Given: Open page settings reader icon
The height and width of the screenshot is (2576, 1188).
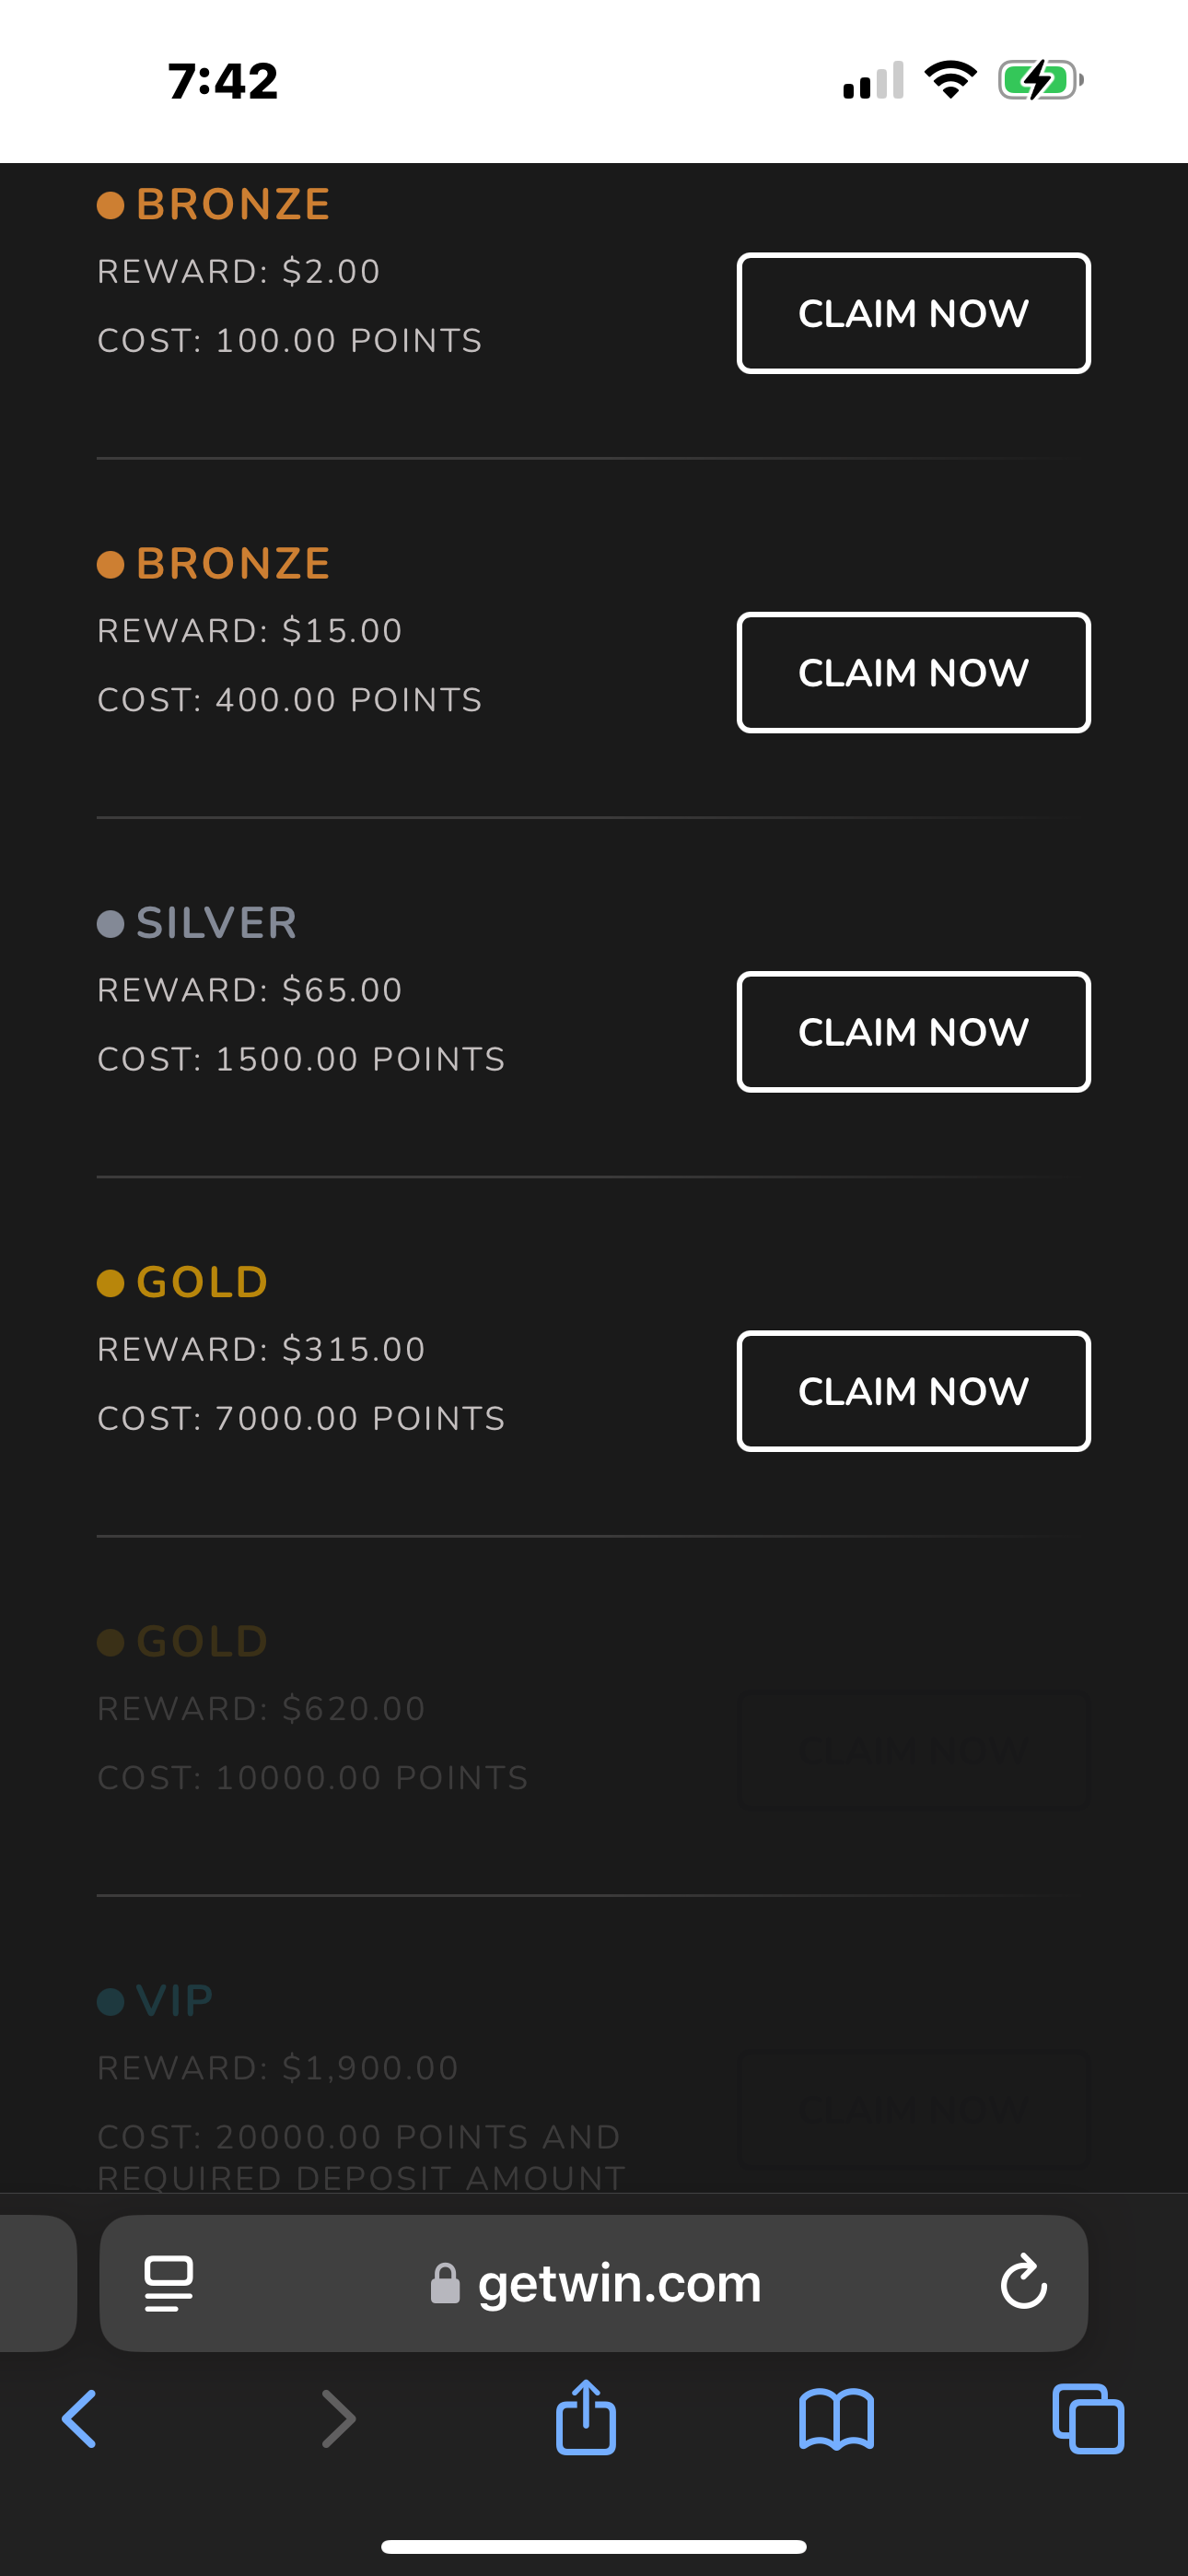Looking at the screenshot, I should point(169,2283).
